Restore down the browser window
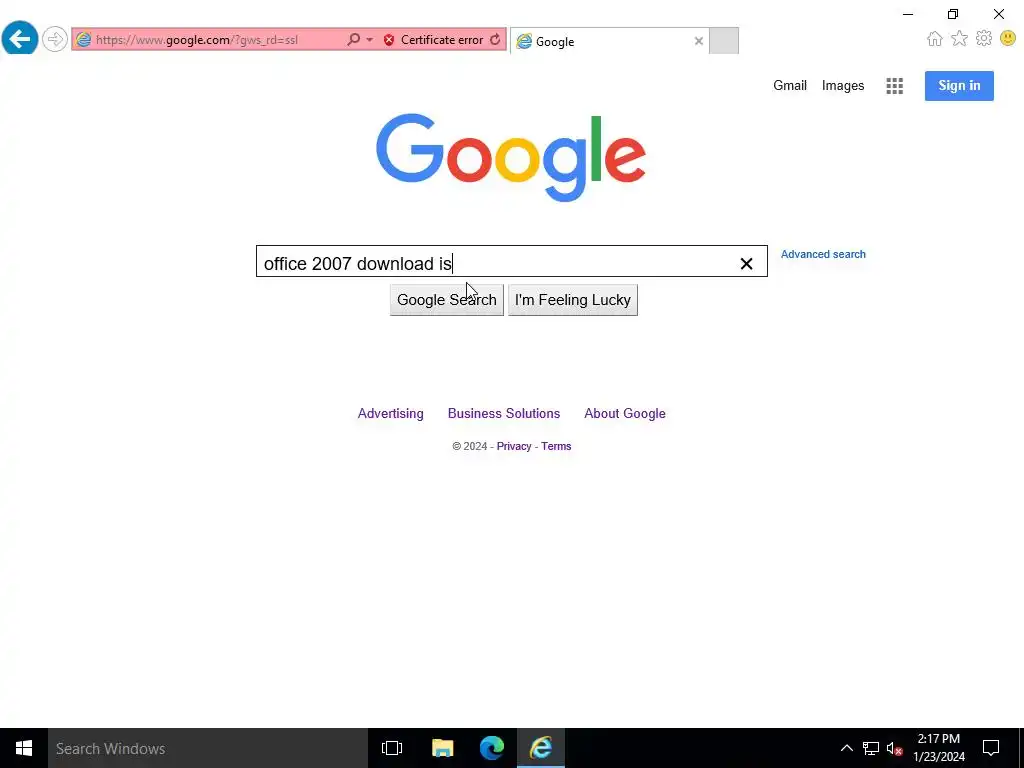Image resolution: width=1024 pixels, height=768 pixels. 953,14
